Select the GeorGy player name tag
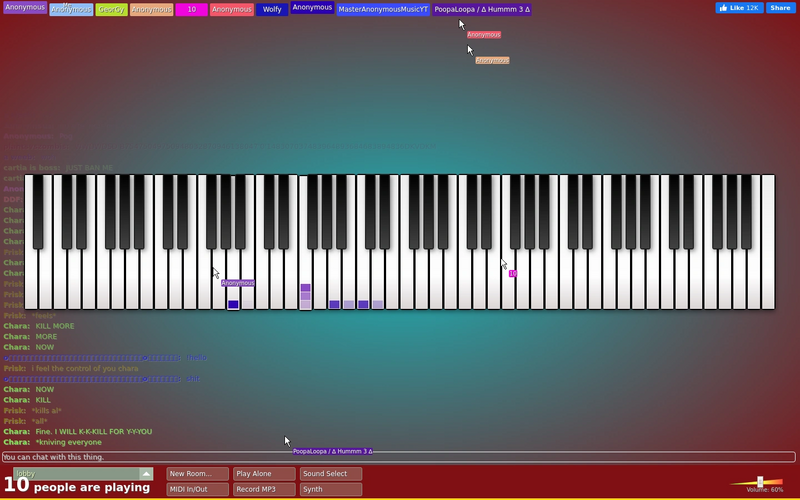The image size is (800, 500). click(x=111, y=10)
